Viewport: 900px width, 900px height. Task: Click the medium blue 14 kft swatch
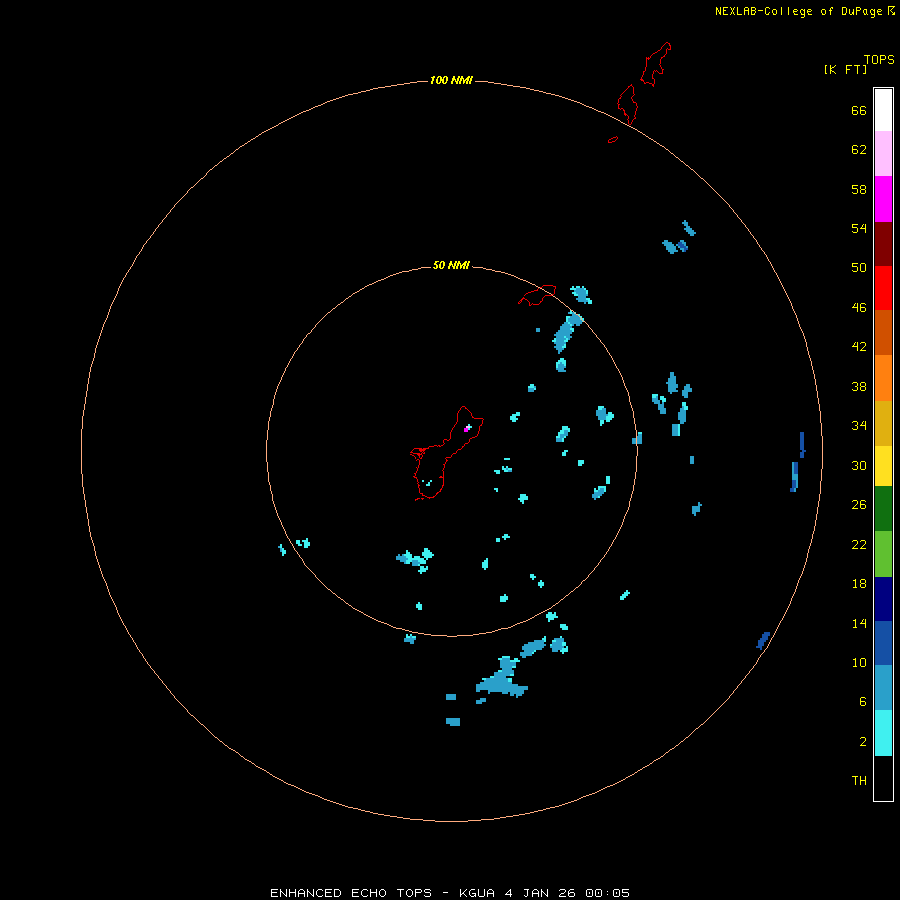click(883, 643)
